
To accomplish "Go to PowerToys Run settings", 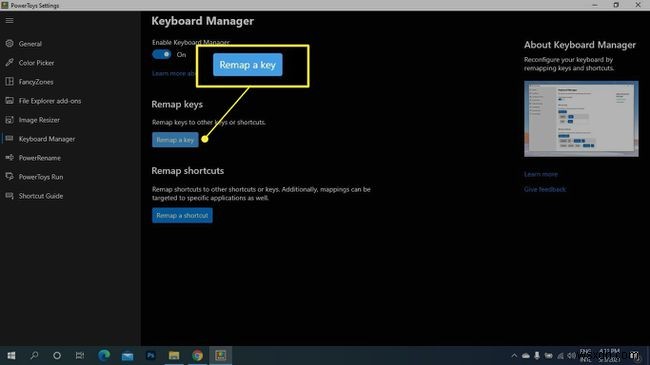I will tap(41, 177).
